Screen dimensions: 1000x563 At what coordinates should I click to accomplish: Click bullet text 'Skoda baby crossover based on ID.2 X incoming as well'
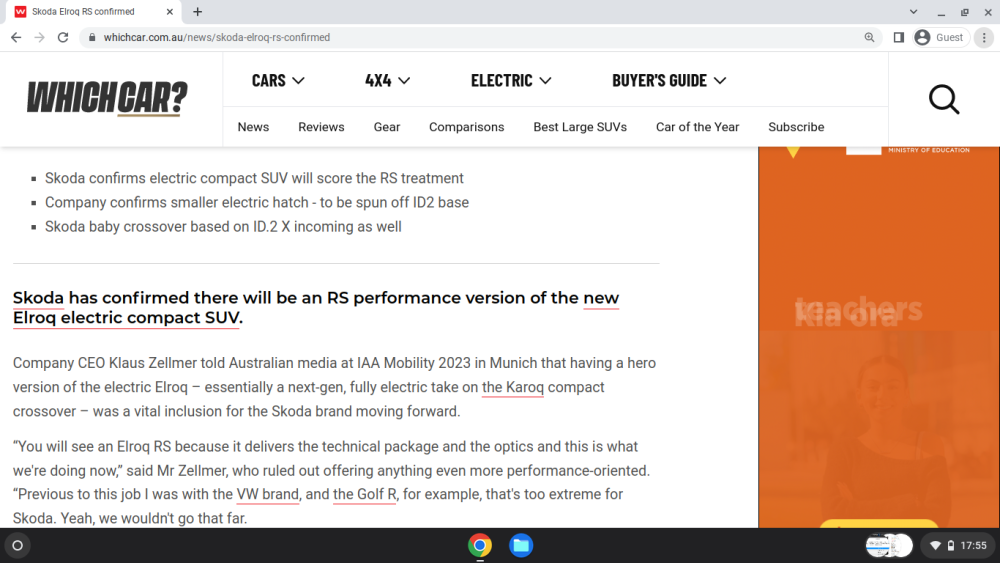click(x=223, y=226)
